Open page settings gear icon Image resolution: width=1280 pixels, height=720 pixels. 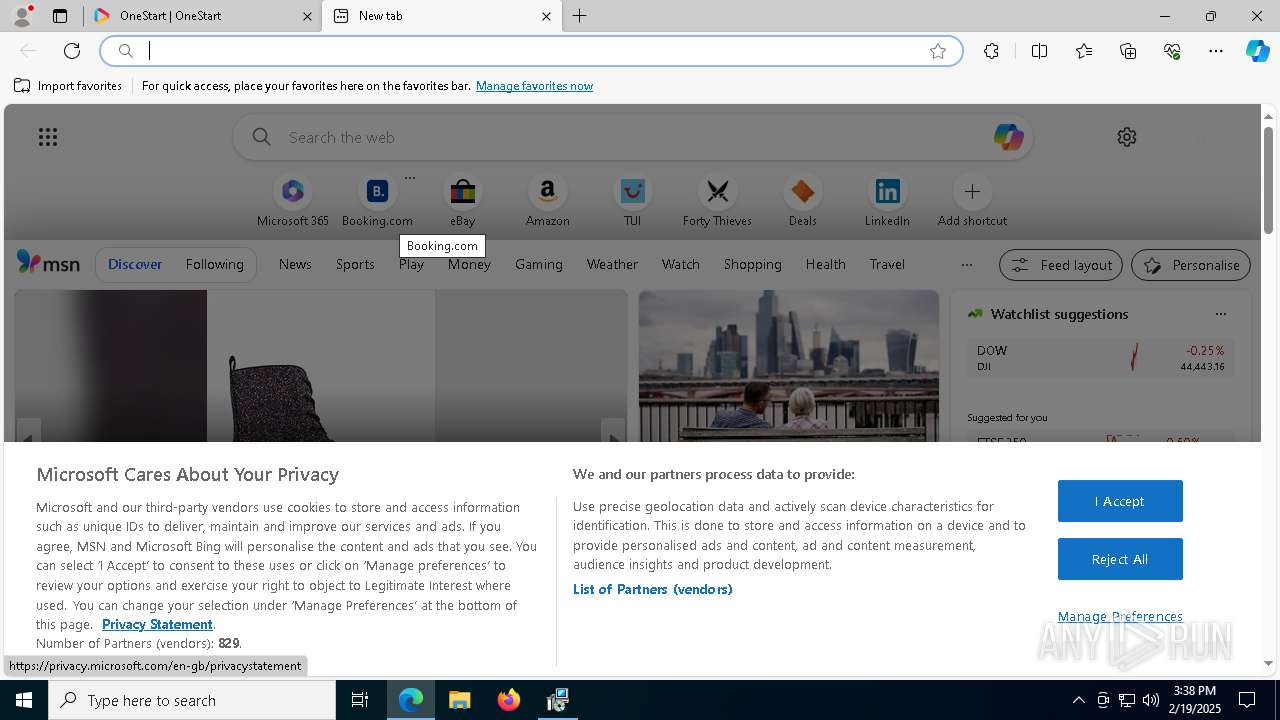[1127, 137]
